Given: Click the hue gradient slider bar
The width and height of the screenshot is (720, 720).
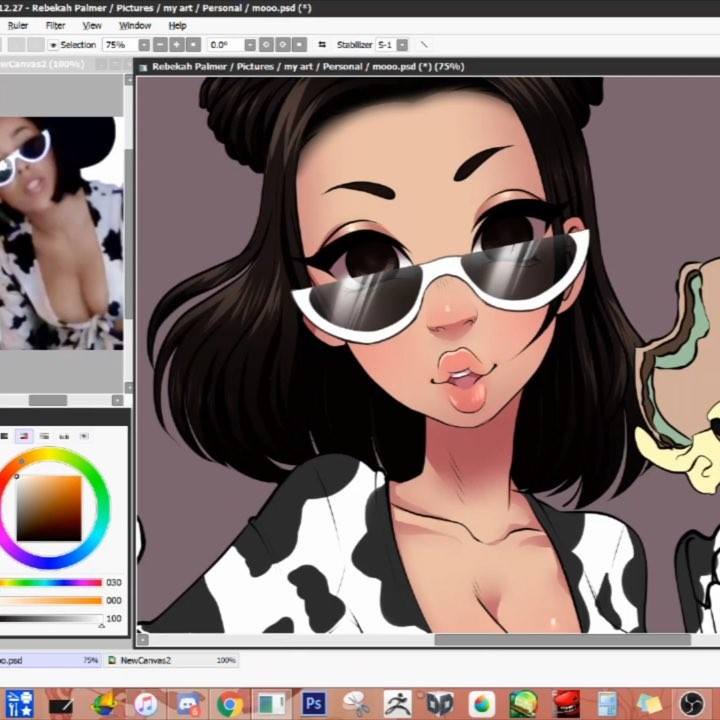Looking at the screenshot, I should pos(51,583).
